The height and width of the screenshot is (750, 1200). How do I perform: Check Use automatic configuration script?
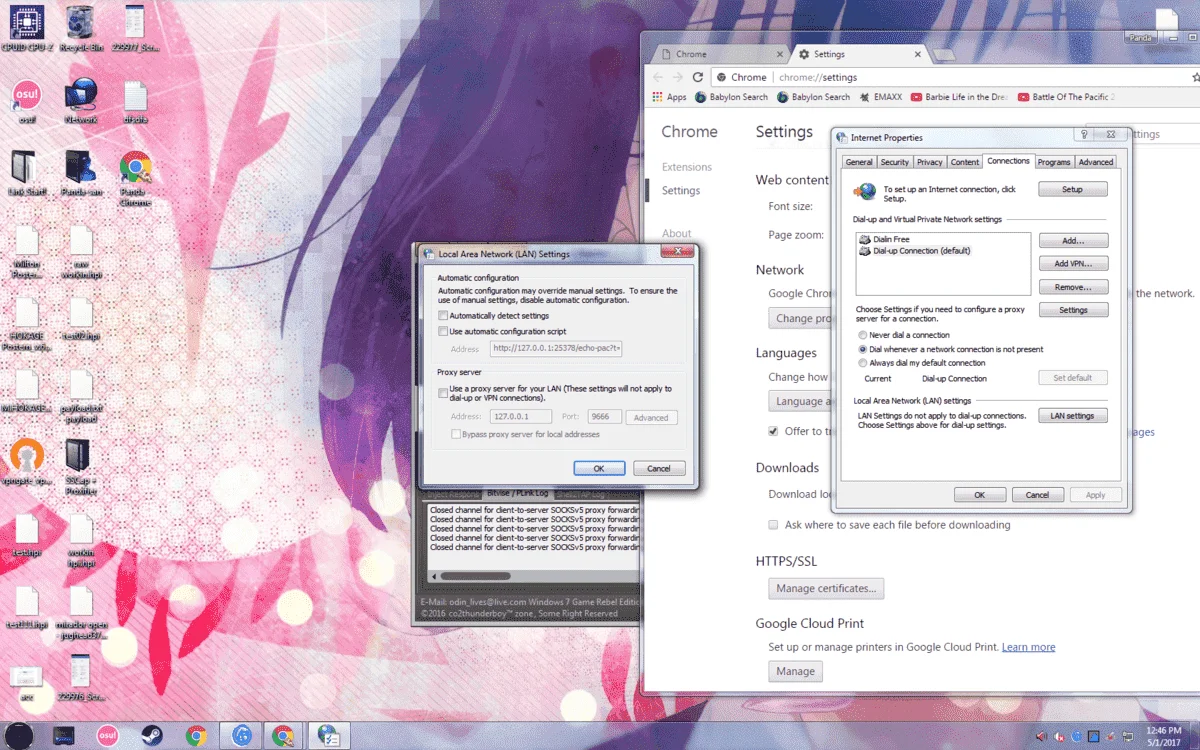[443, 331]
